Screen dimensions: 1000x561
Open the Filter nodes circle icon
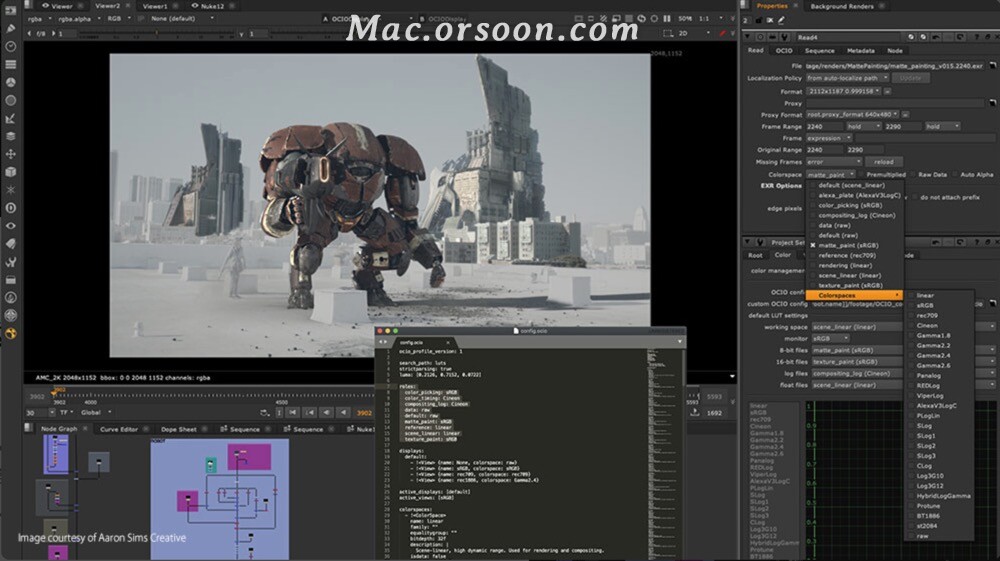point(11,100)
